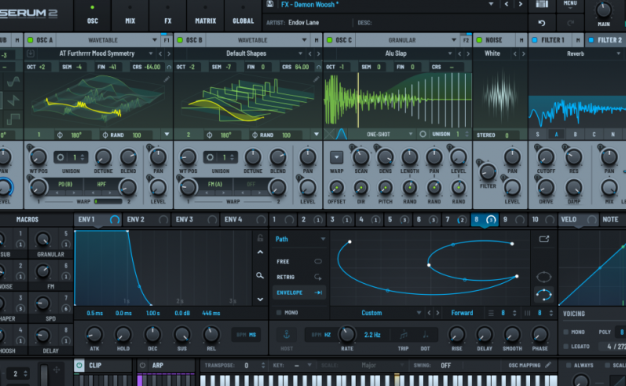The height and width of the screenshot is (386, 626).
Task: Open the Custom LFO shape dropdown
Action: pos(377,313)
